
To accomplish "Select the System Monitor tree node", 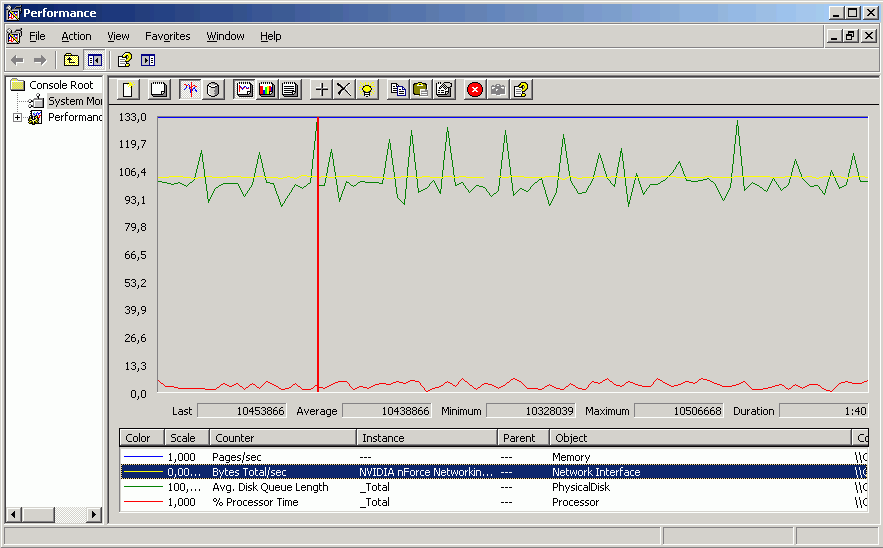I will [x=74, y=101].
